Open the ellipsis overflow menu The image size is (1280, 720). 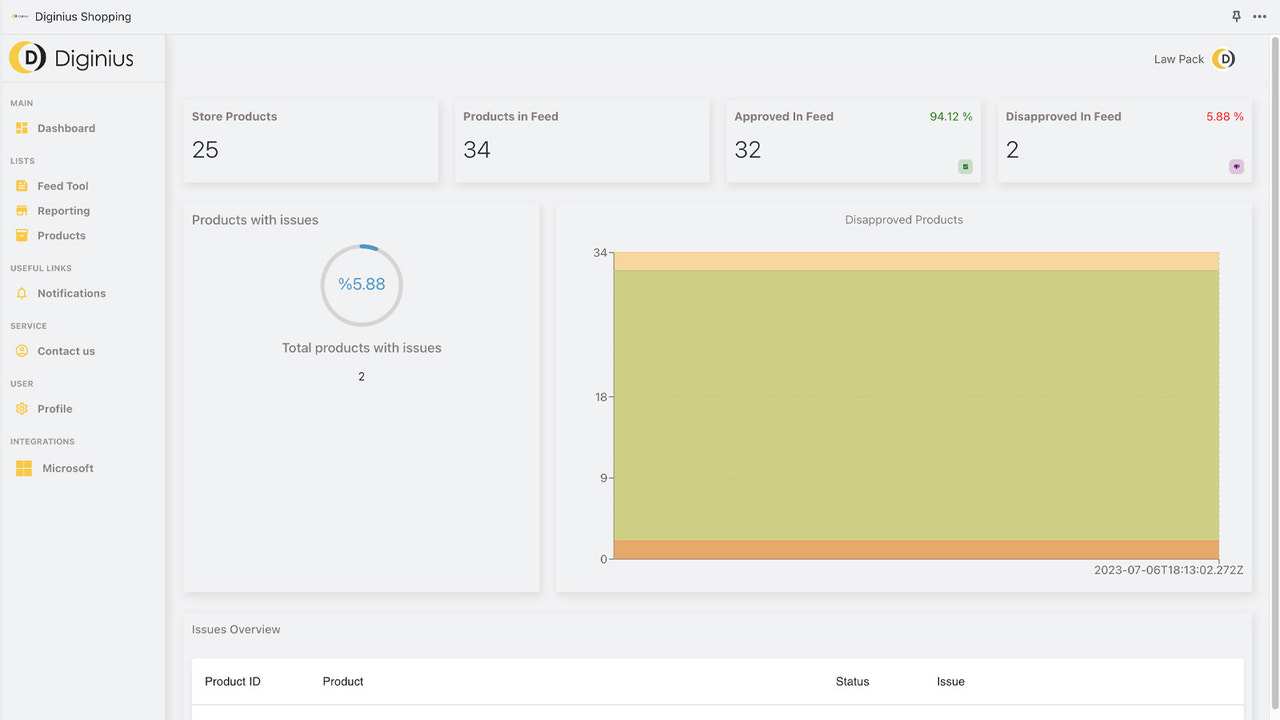click(x=1259, y=16)
